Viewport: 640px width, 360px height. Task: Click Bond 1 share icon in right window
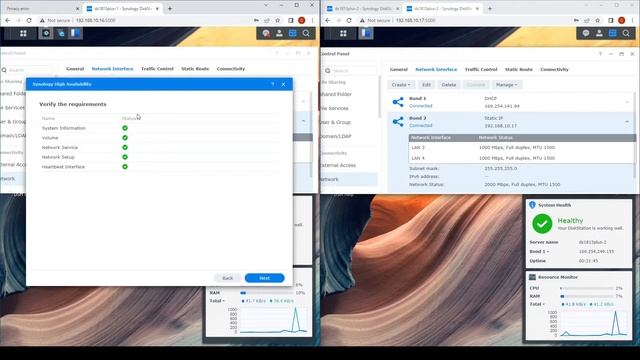pyautogui.click(x=398, y=102)
